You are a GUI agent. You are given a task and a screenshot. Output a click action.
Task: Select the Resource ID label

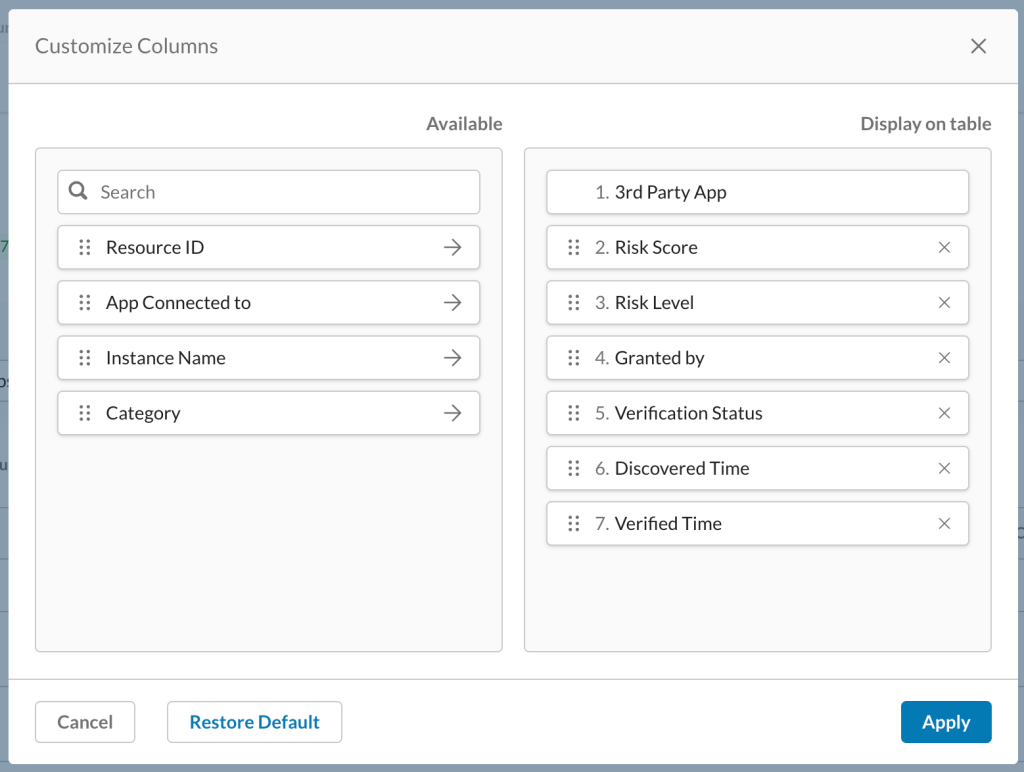(155, 248)
